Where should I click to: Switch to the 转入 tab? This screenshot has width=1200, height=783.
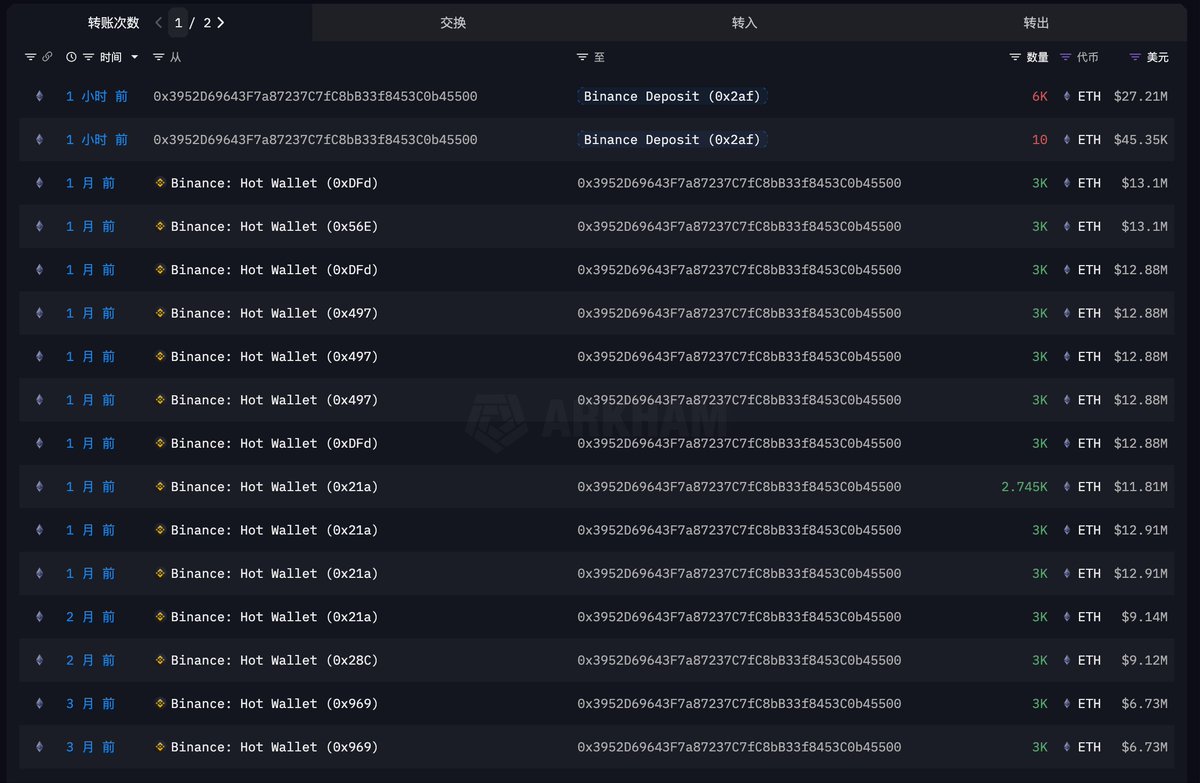745,22
